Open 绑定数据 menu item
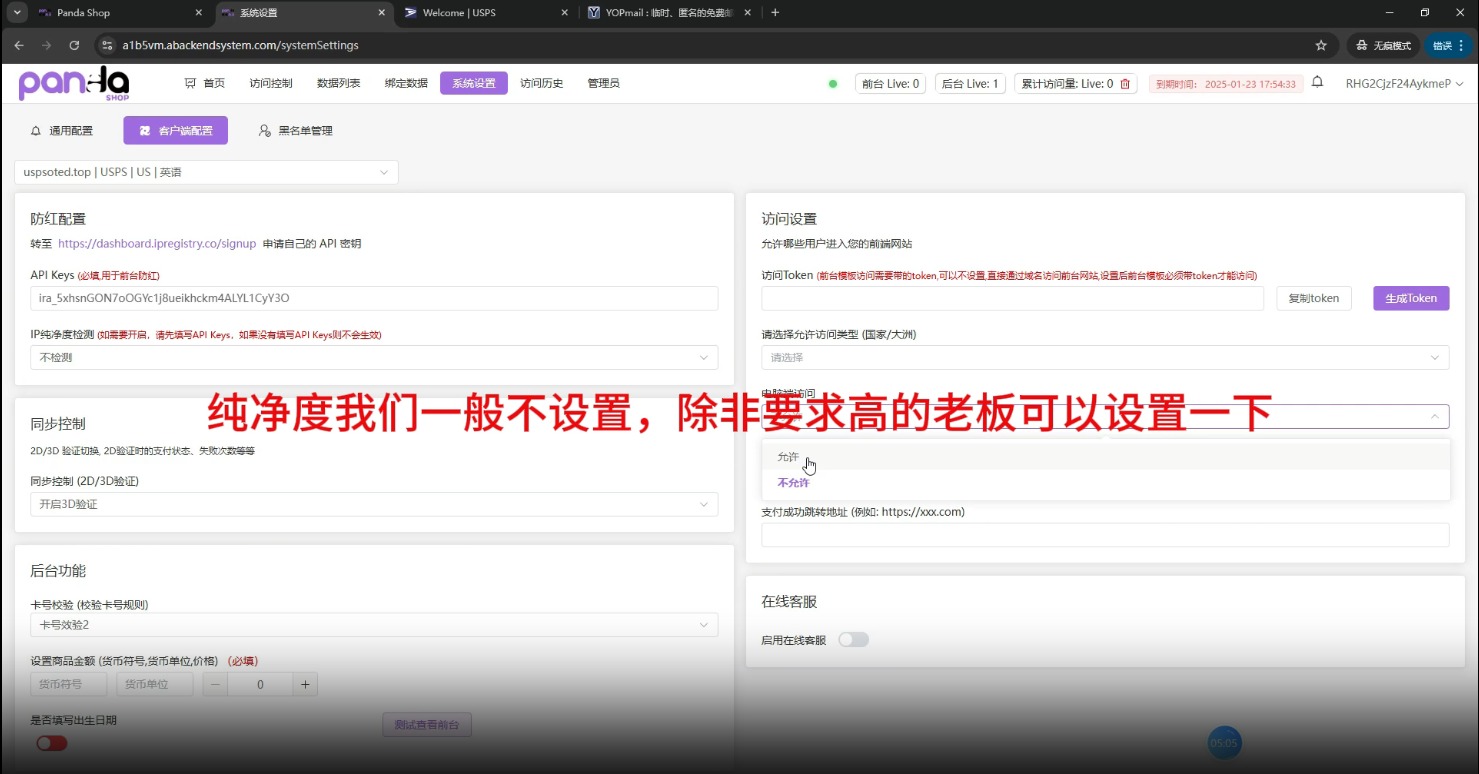Image resolution: width=1479 pixels, height=774 pixels. coord(406,84)
